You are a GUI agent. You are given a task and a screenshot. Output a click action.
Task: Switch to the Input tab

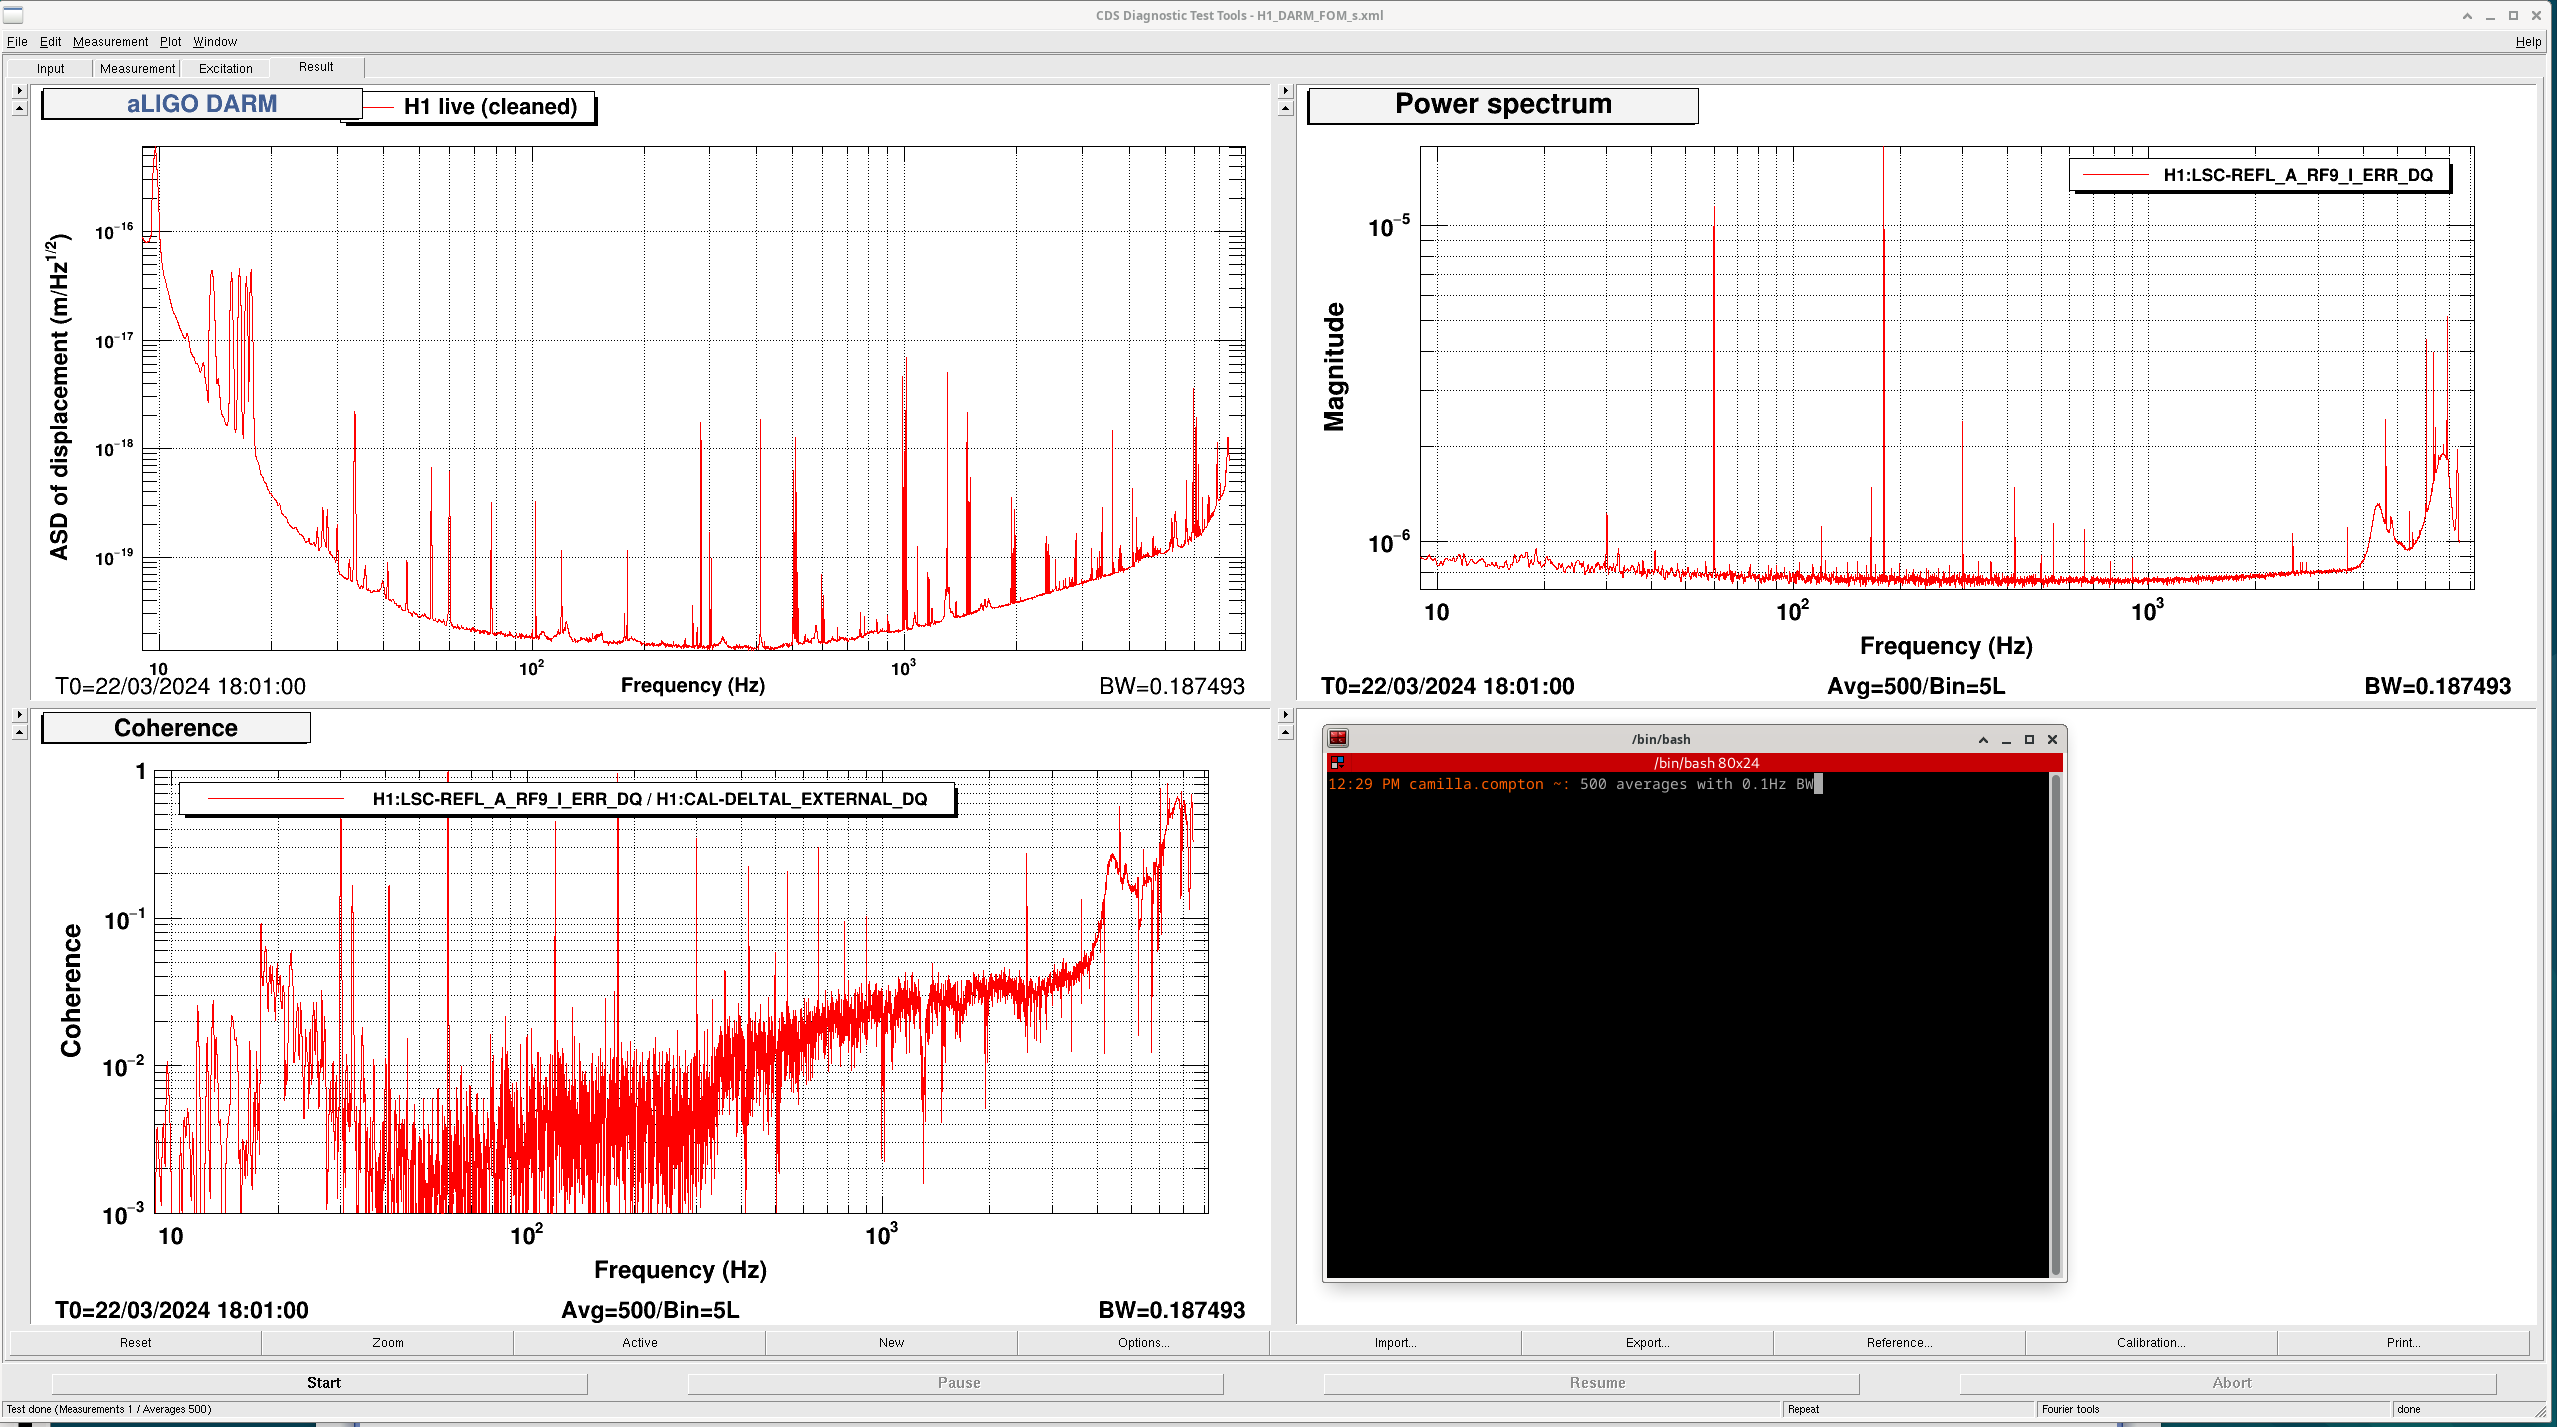click(x=50, y=69)
